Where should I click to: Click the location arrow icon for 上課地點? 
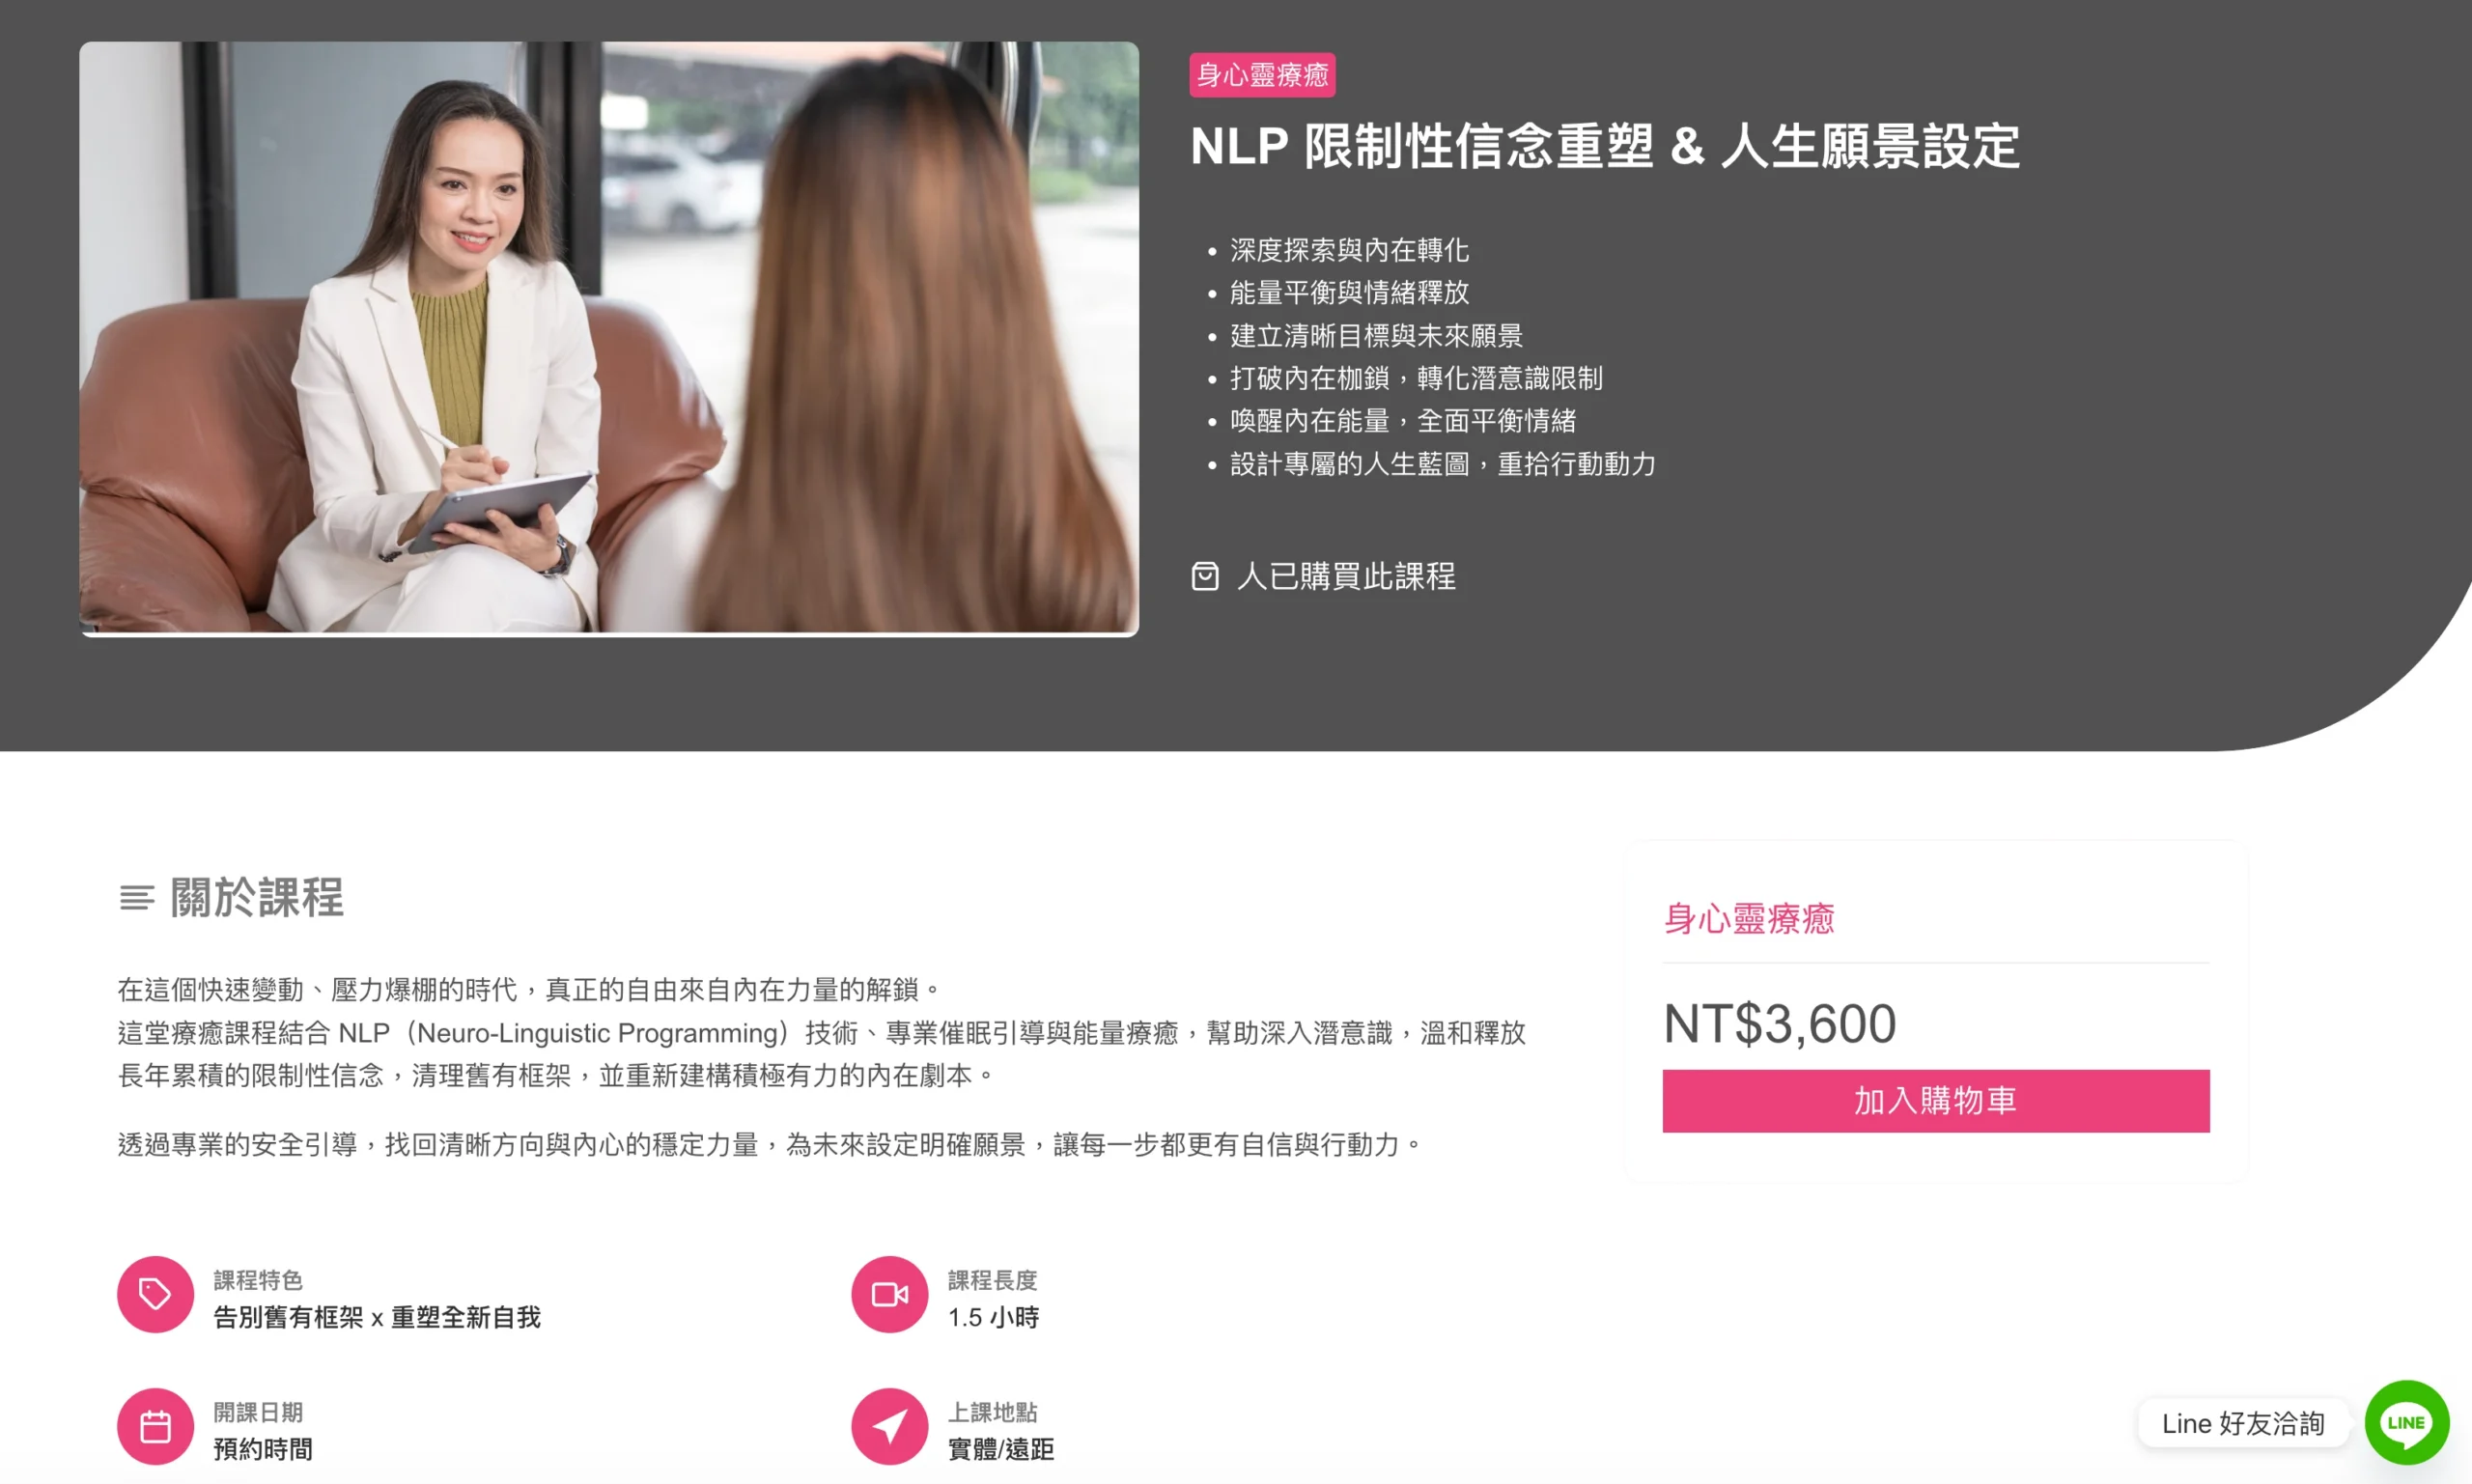click(x=889, y=1426)
